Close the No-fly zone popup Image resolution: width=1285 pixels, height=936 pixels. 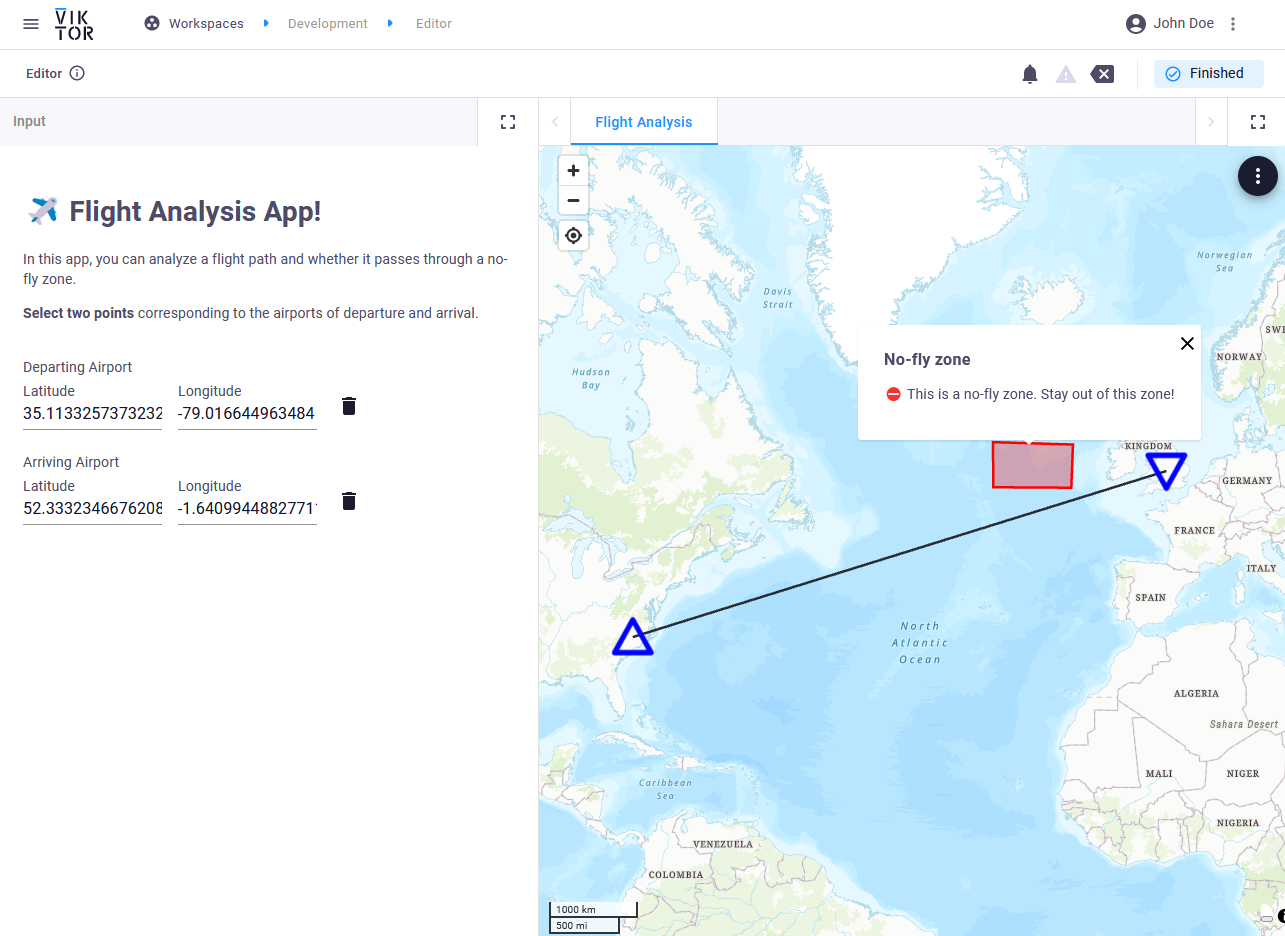coord(1187,344)
